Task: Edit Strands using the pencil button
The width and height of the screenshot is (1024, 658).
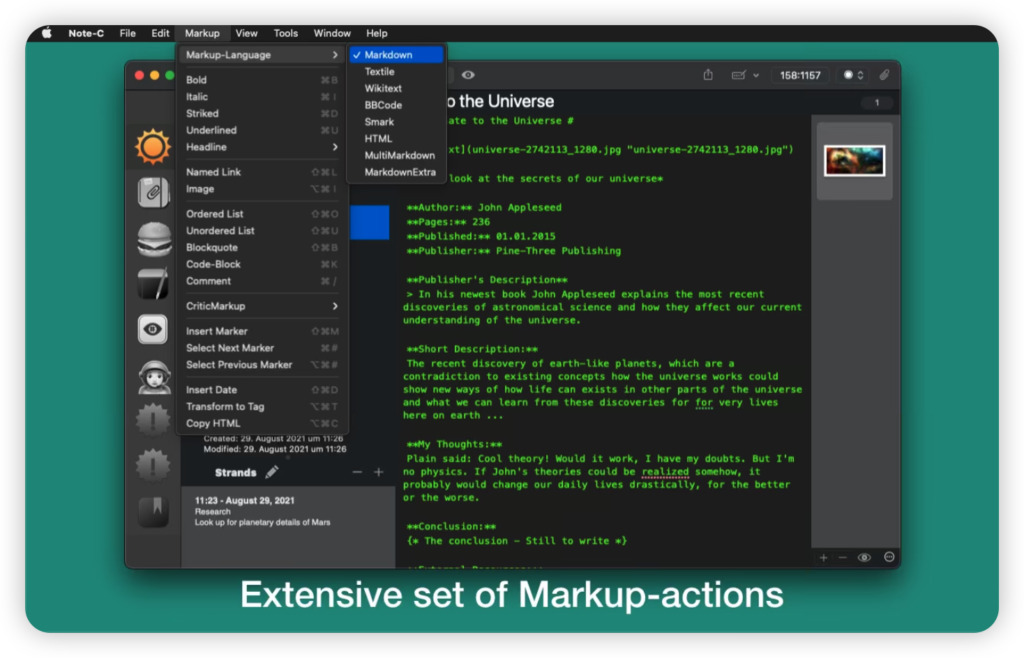Action: tap(273, 472)
